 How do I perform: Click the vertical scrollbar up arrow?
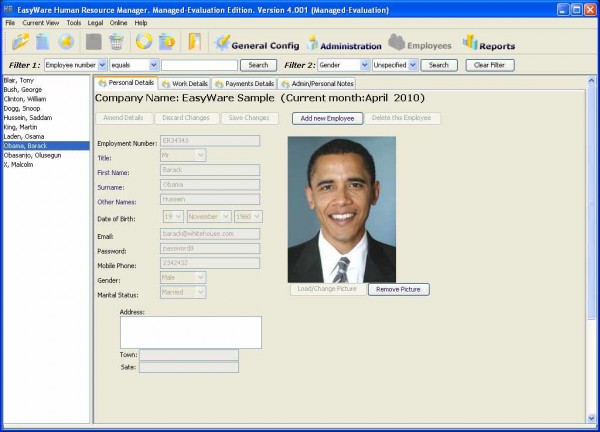(x=591, y=80)
